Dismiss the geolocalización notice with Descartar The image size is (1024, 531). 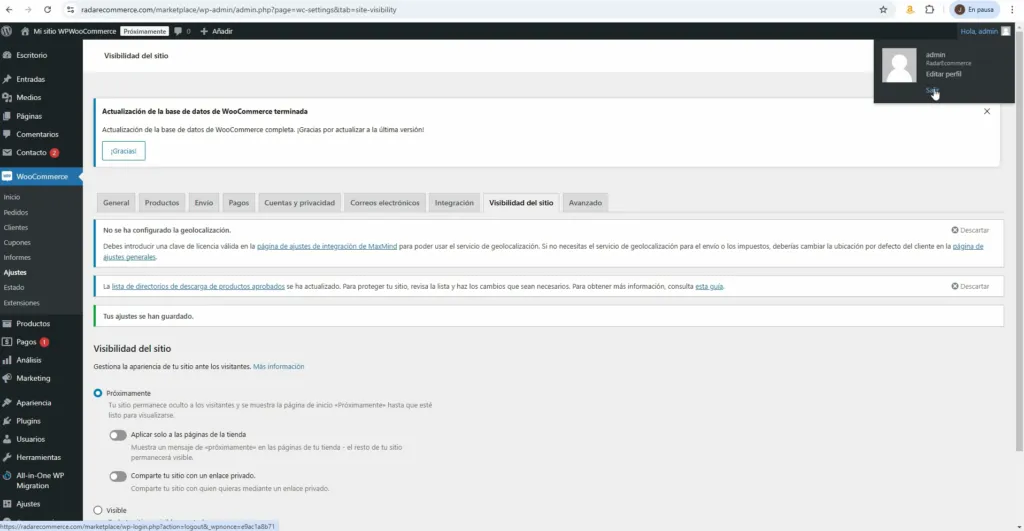tap(970, 231)
